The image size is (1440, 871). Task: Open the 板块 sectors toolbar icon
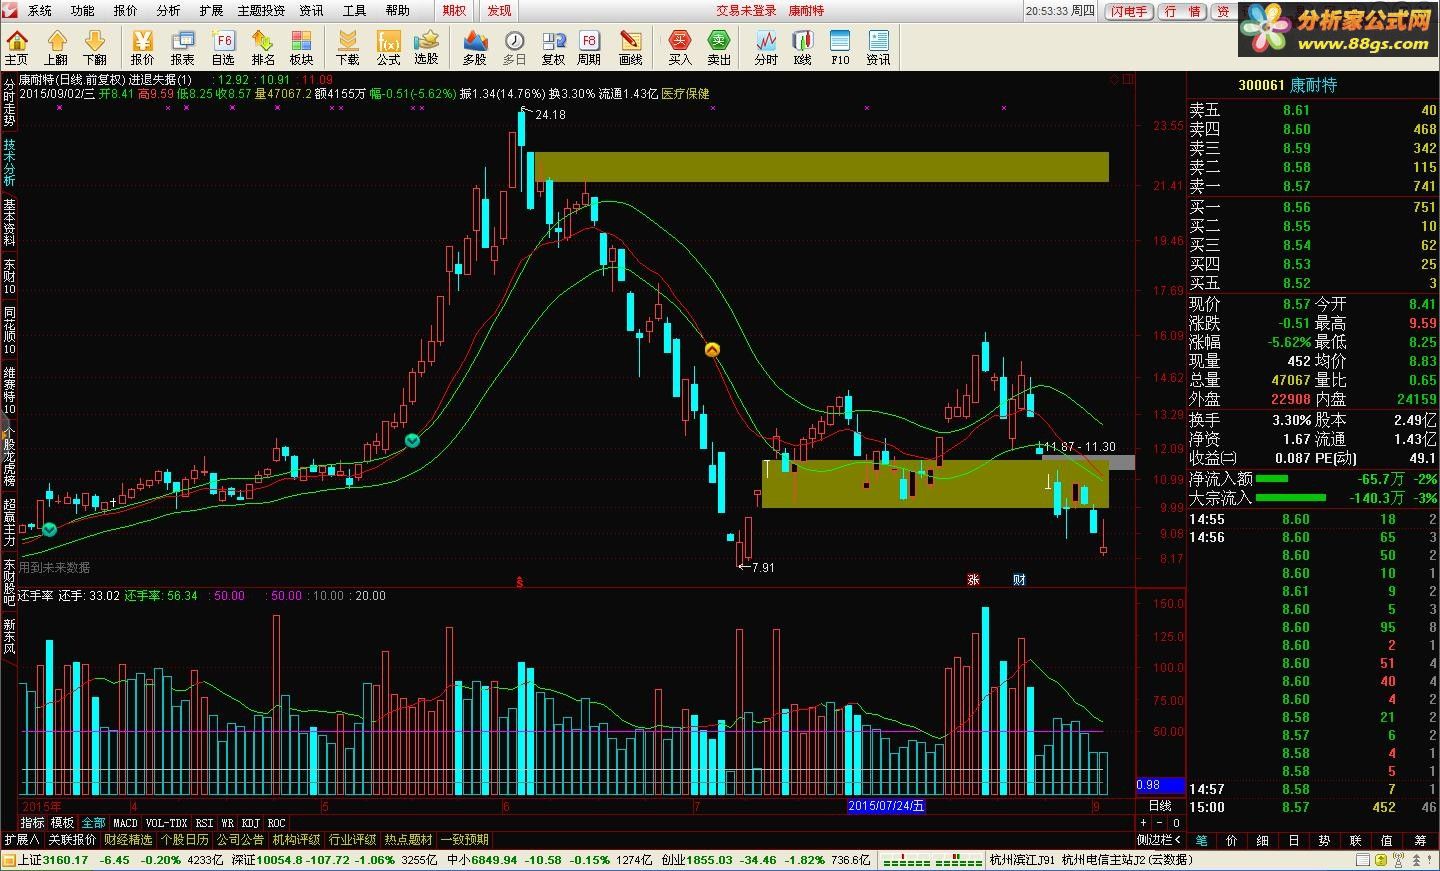pyautogui.click(x=301, y=47)
